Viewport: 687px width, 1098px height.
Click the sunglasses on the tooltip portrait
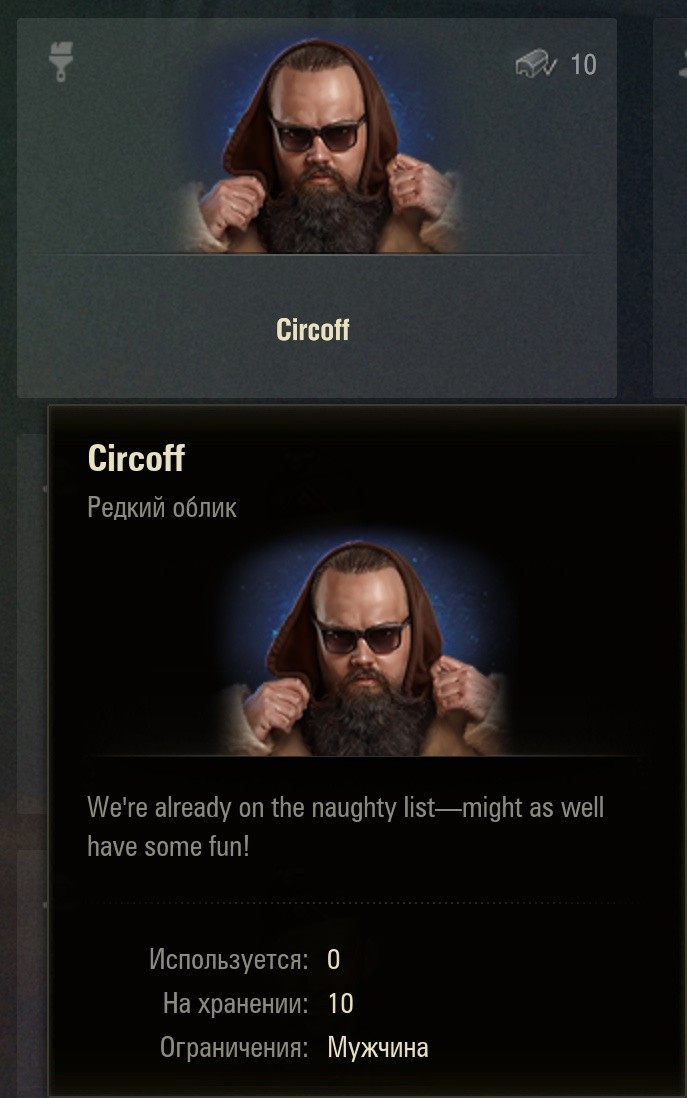[x=361, y=634]
